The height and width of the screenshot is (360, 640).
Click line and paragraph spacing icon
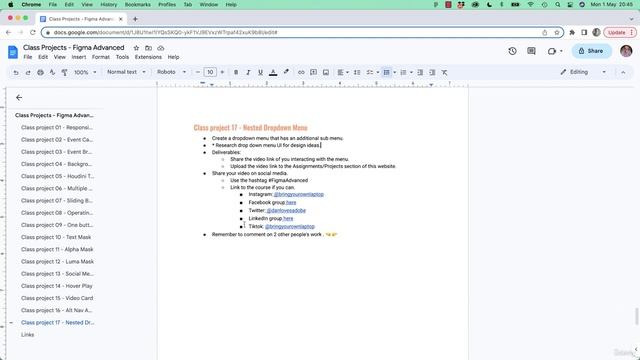[357, 72]
